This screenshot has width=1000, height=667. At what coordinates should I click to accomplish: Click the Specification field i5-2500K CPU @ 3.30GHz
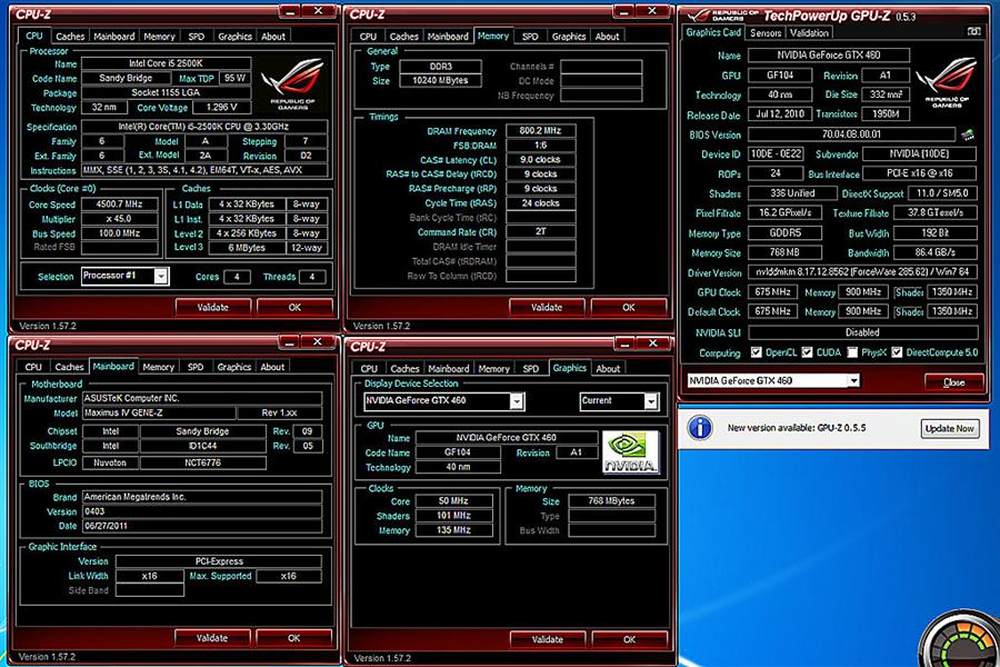204,126
